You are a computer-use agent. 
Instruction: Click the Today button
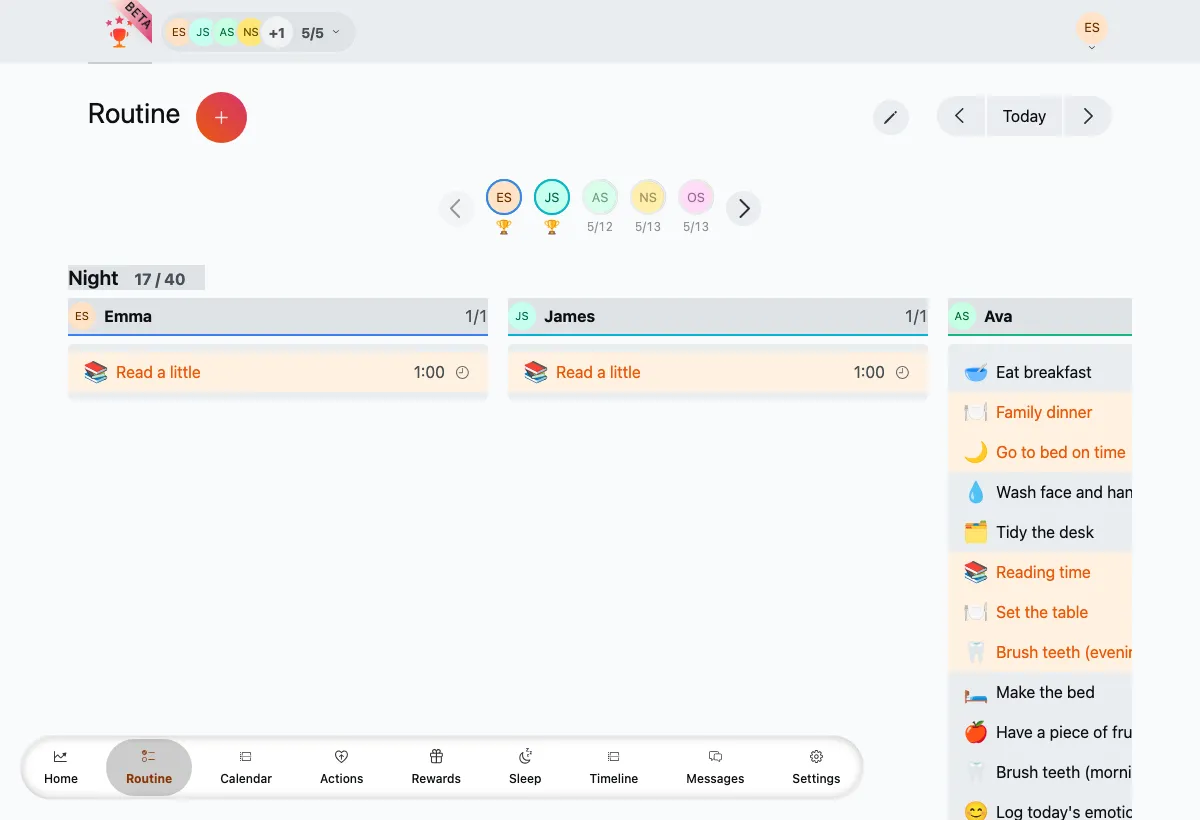coord(1024,116)
